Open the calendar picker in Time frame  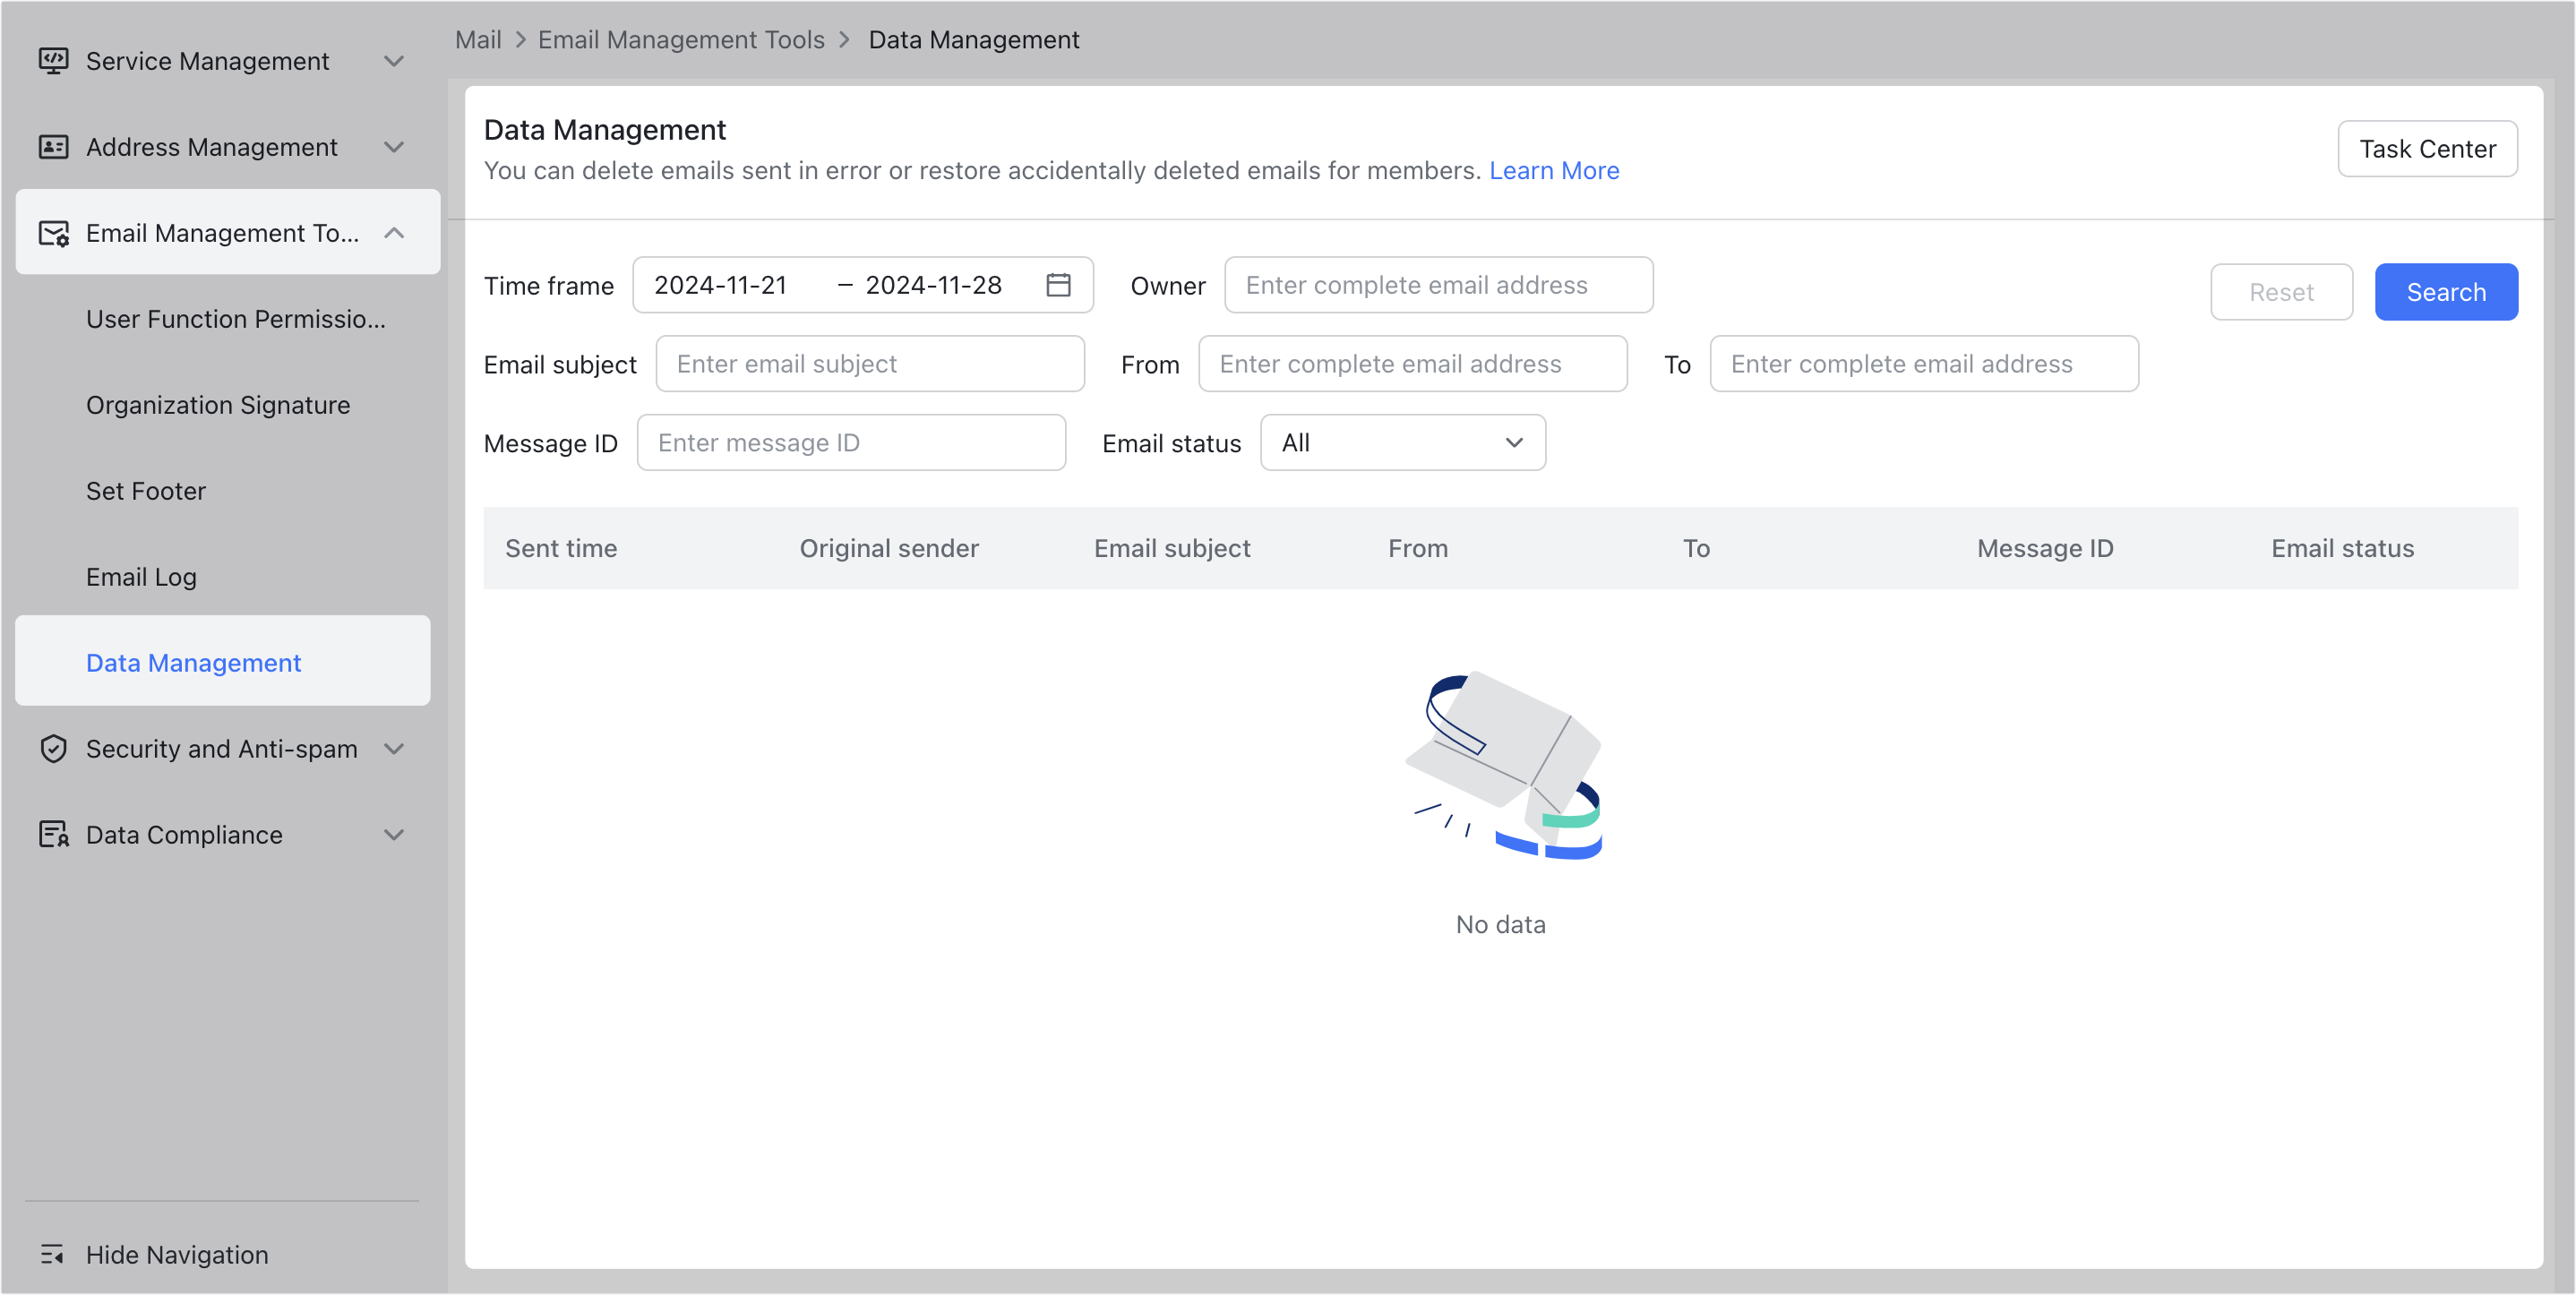point(1058,285)
